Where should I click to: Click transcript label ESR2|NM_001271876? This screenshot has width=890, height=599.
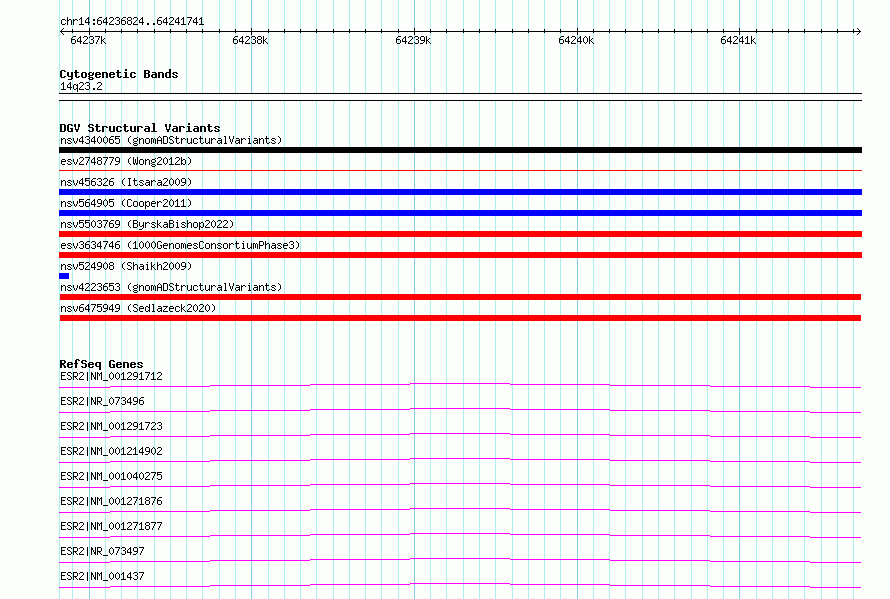tap(111, 501)
